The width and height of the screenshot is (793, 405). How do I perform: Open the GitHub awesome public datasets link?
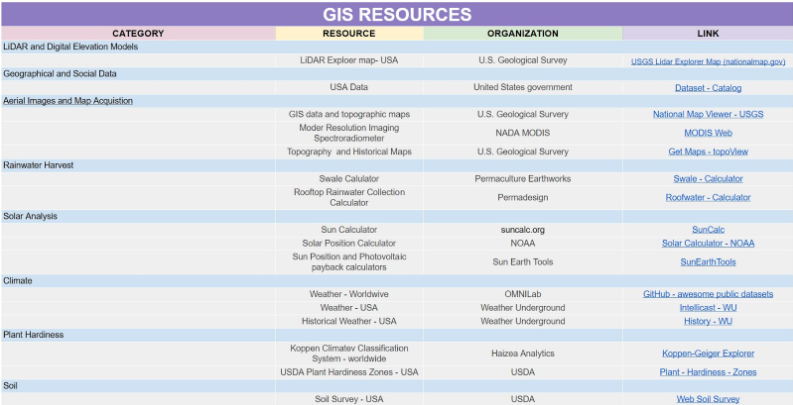click(x=708, y=294)
